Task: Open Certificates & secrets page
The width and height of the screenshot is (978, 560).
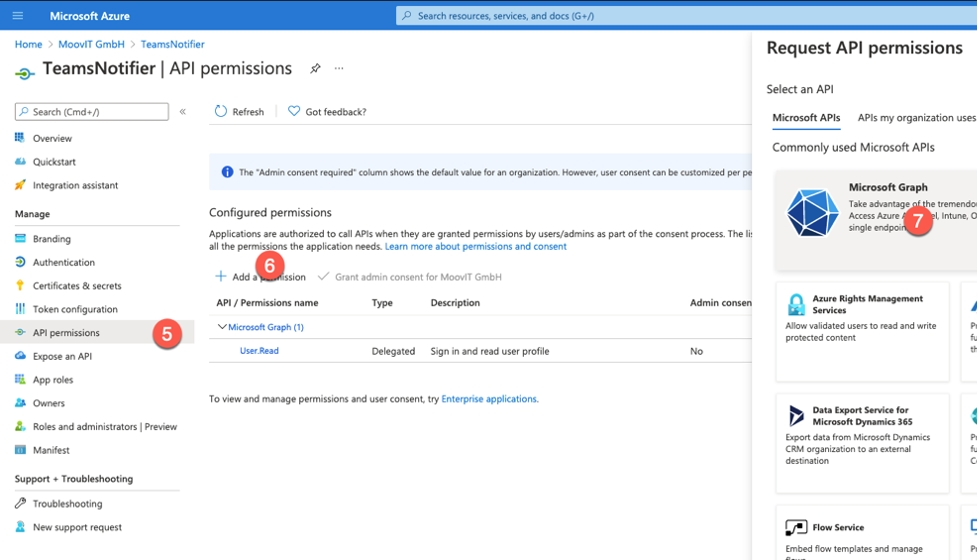Action: coord(77,286)
